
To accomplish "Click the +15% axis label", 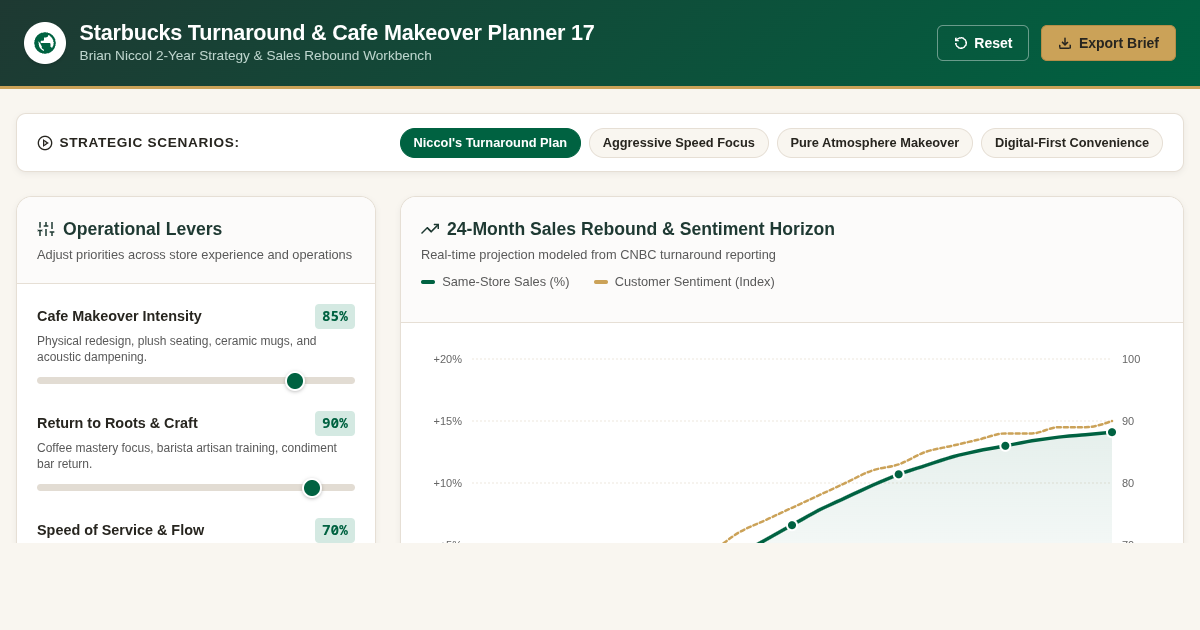I will [447, 421].
